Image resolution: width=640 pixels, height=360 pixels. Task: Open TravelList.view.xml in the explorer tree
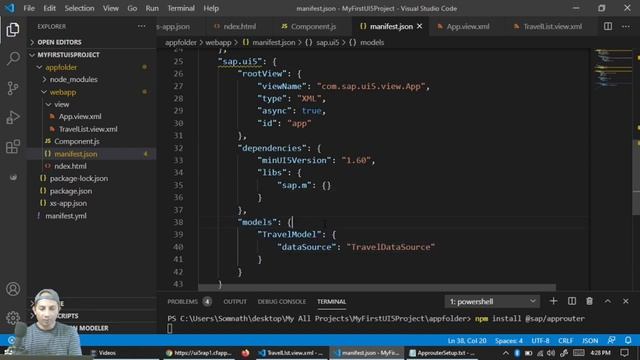(x=92, y=129)
